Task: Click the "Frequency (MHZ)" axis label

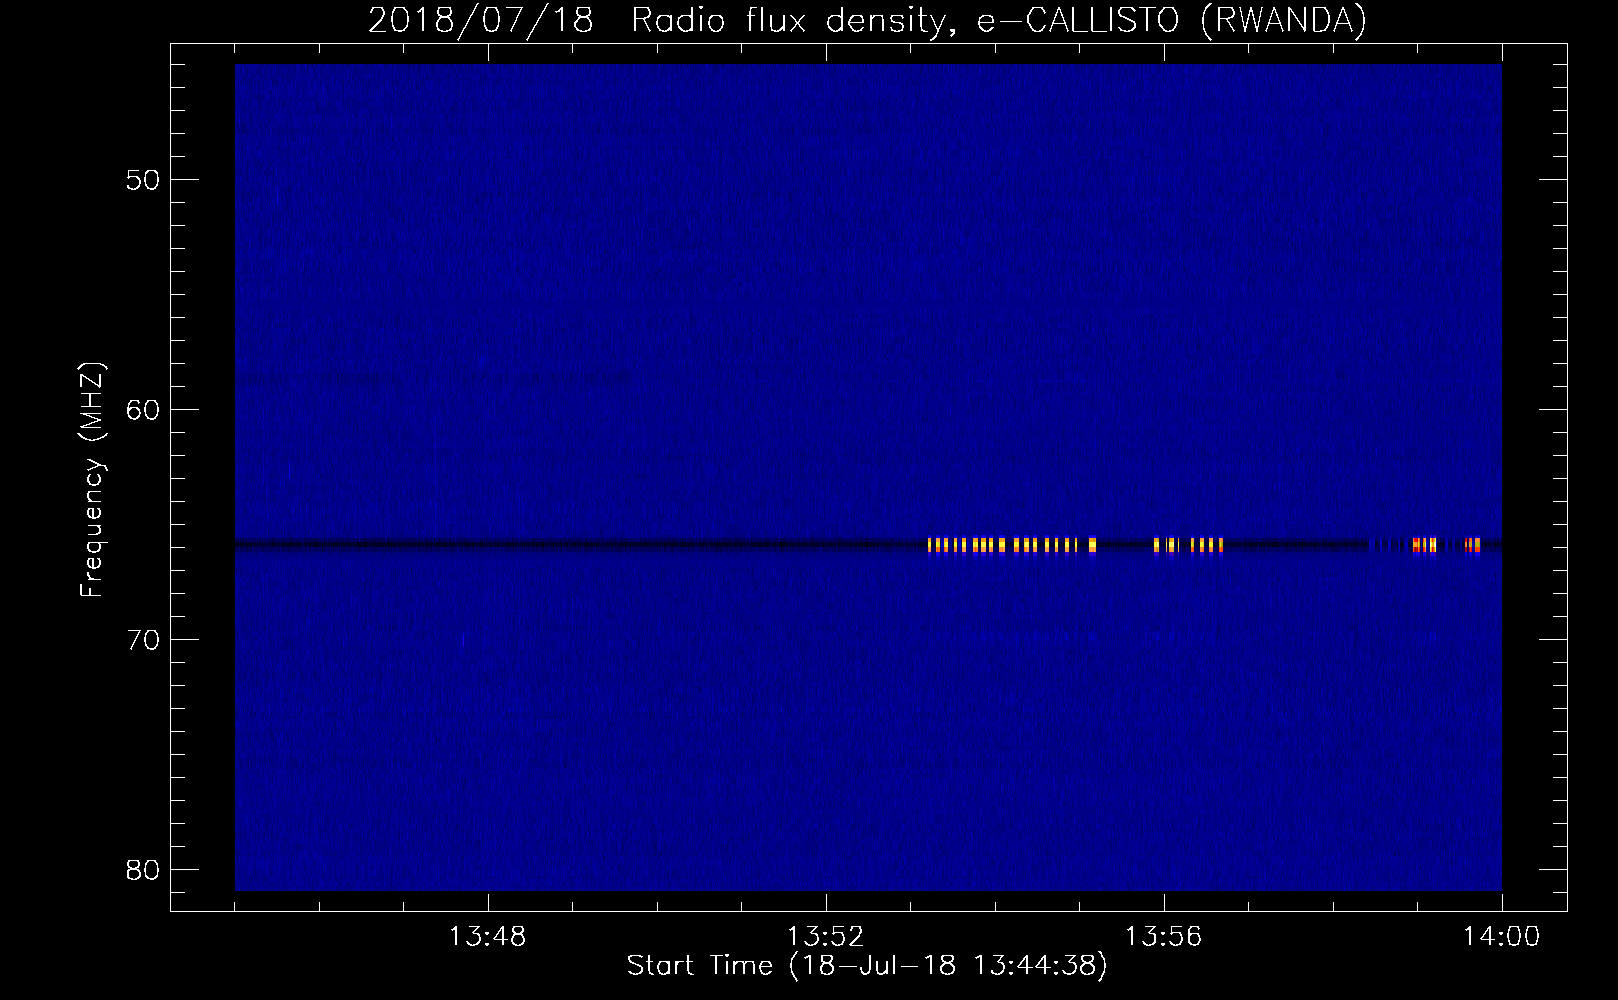Action: 91,480
